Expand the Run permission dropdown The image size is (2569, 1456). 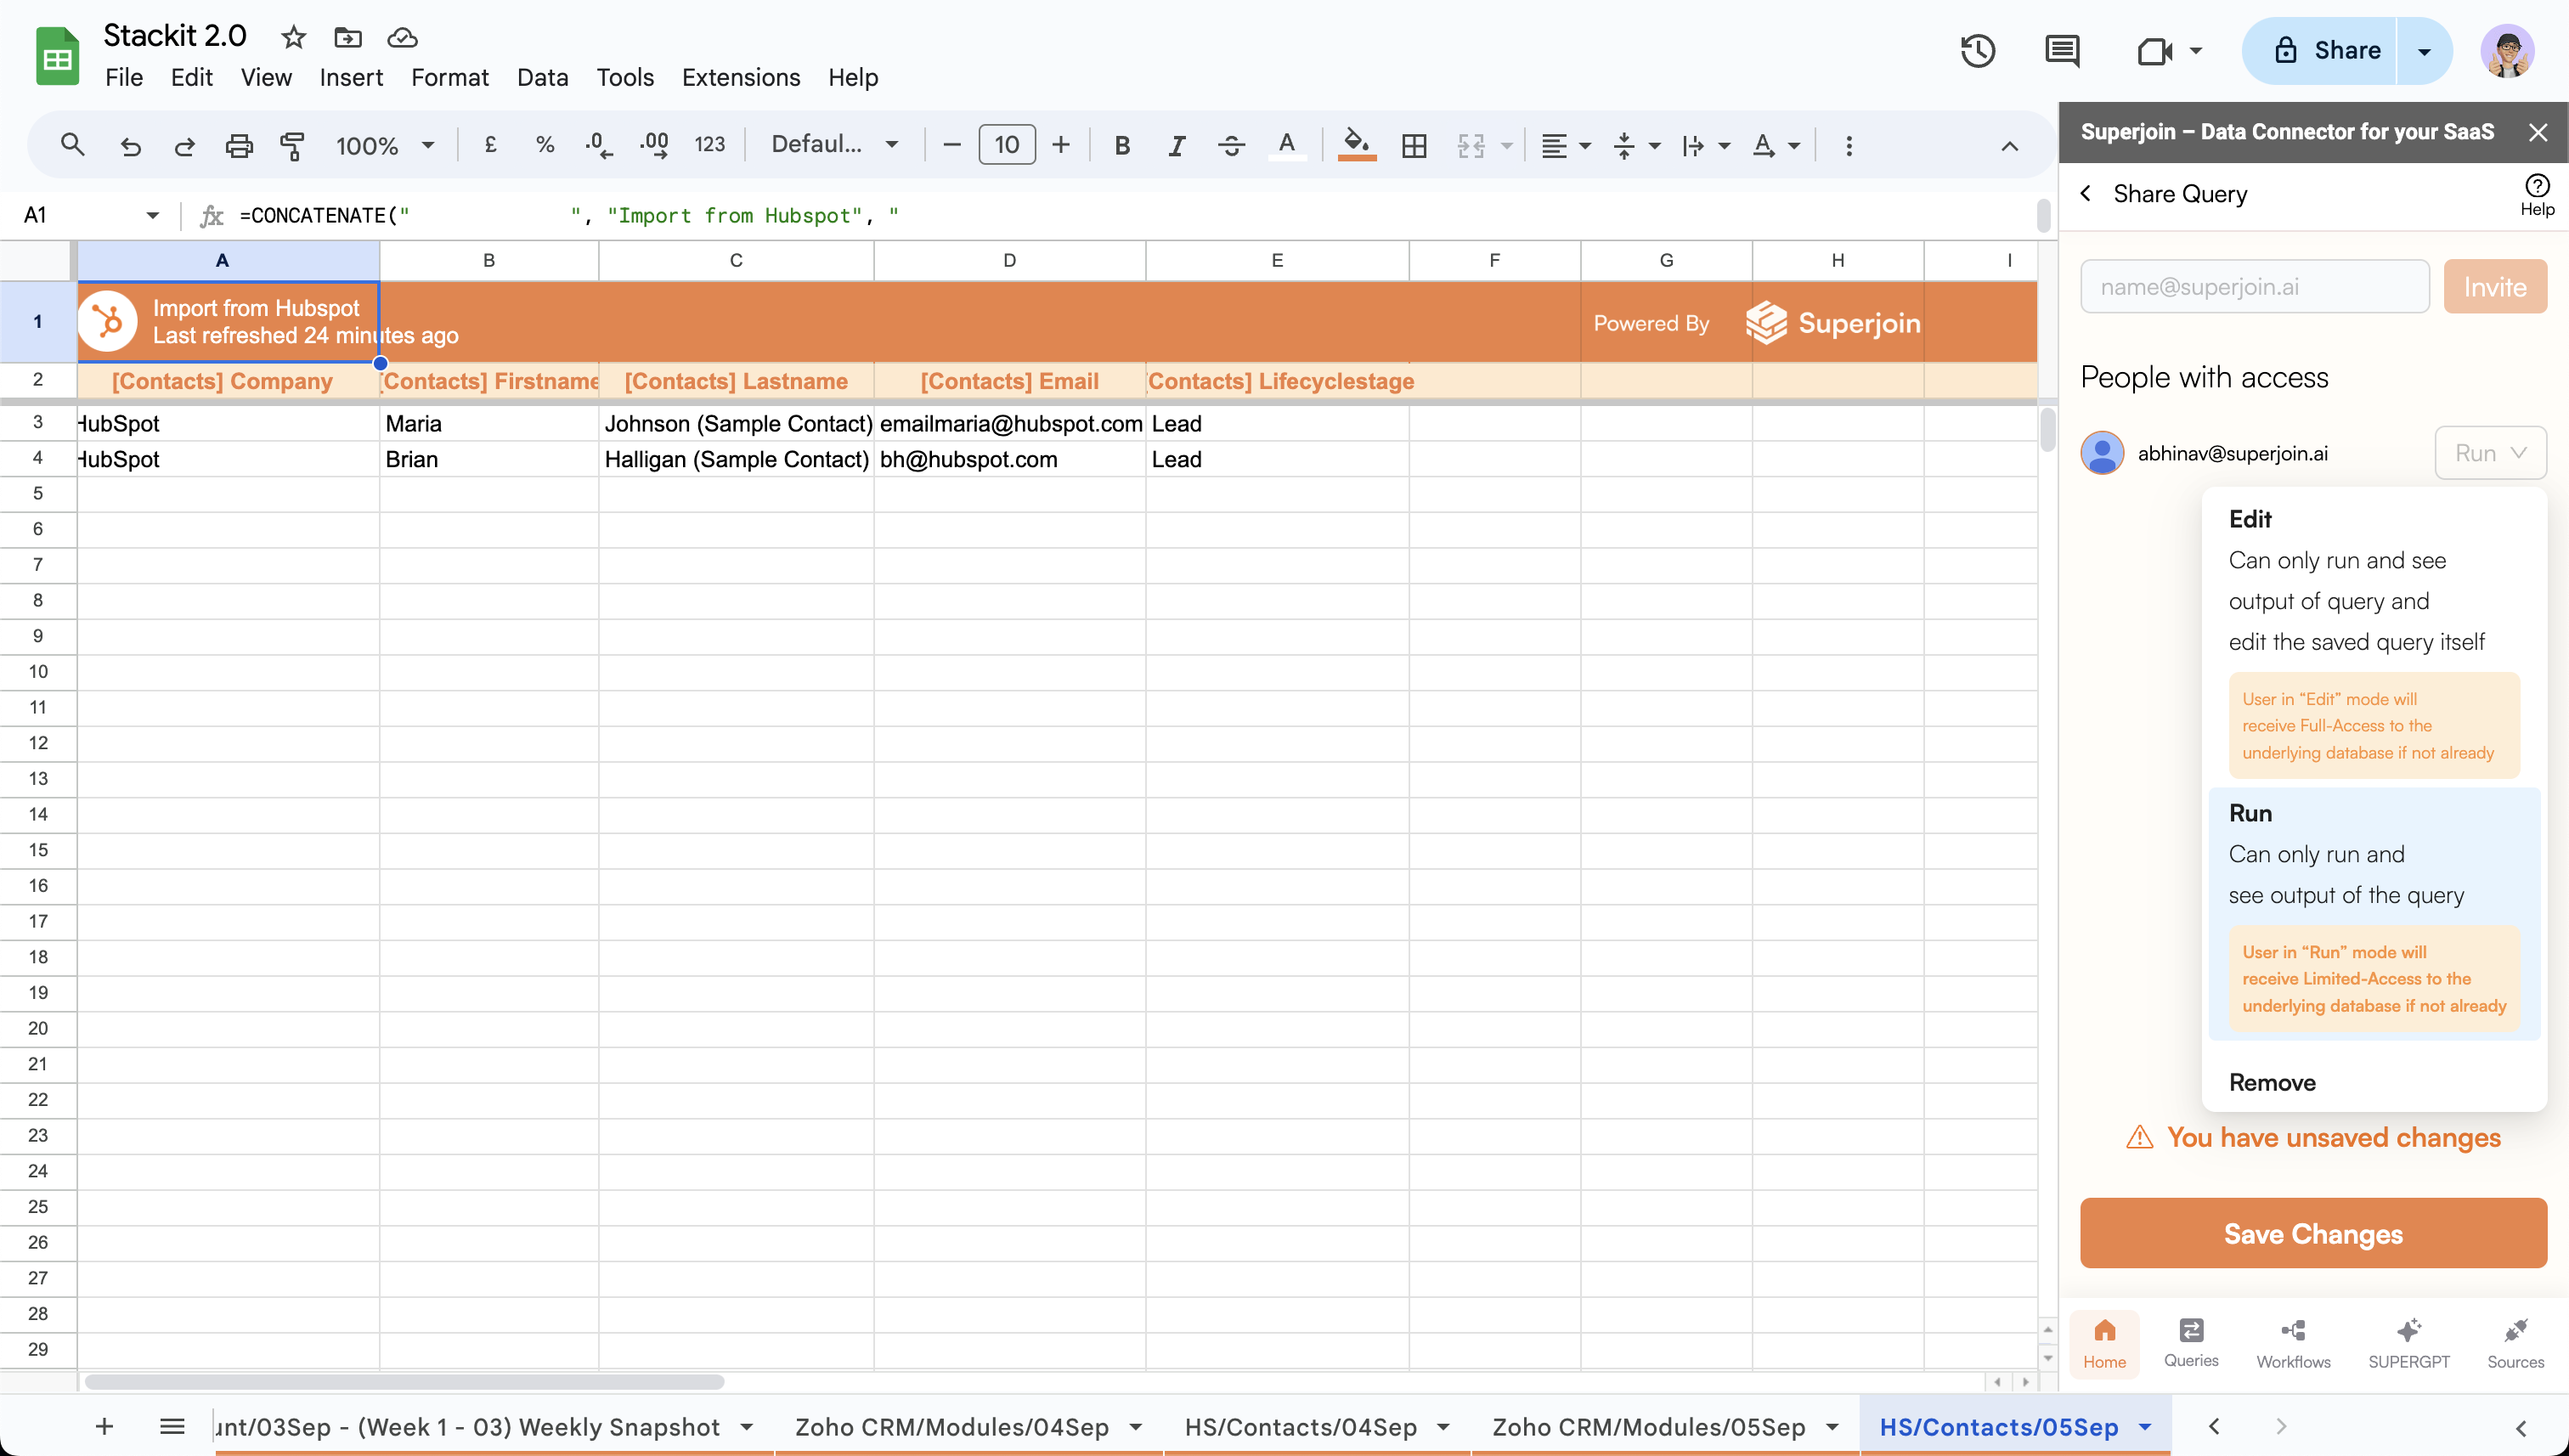point(2489,453)
